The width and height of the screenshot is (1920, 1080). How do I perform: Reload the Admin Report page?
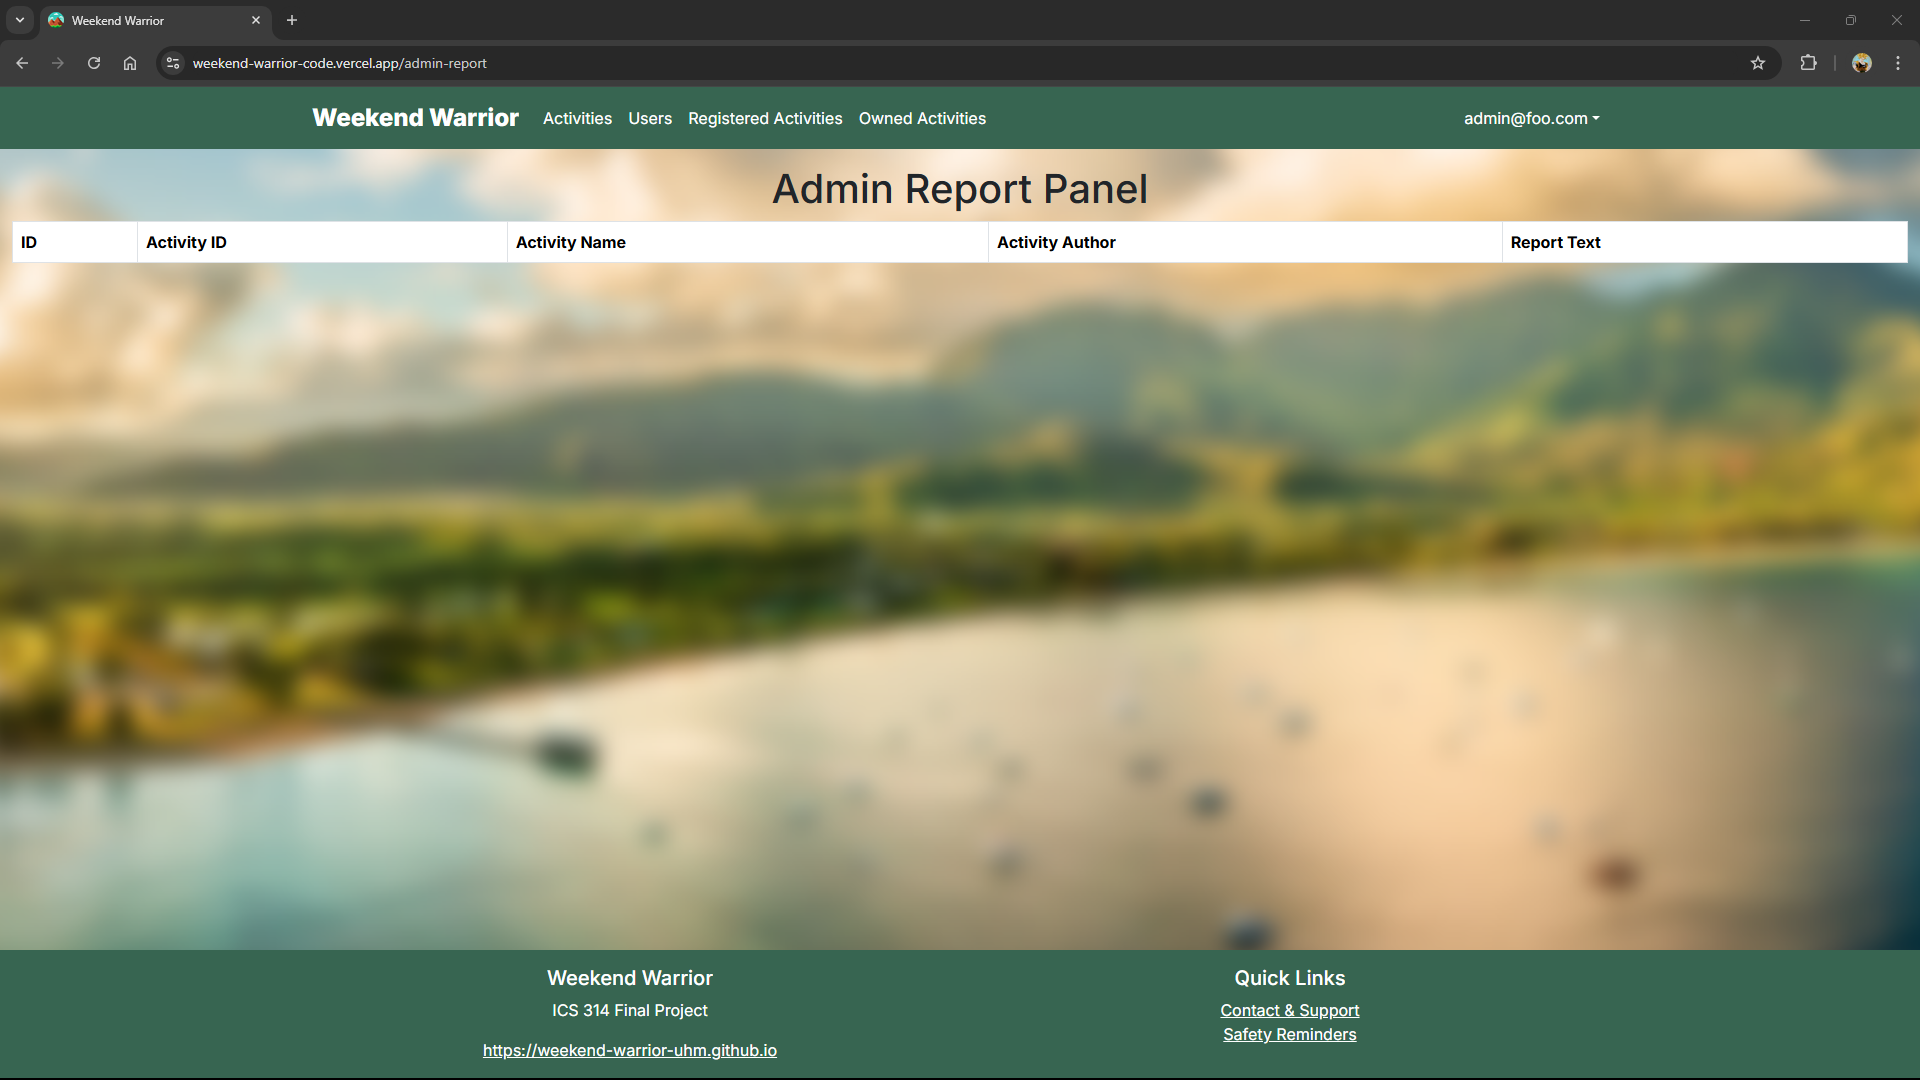point(93,62)
